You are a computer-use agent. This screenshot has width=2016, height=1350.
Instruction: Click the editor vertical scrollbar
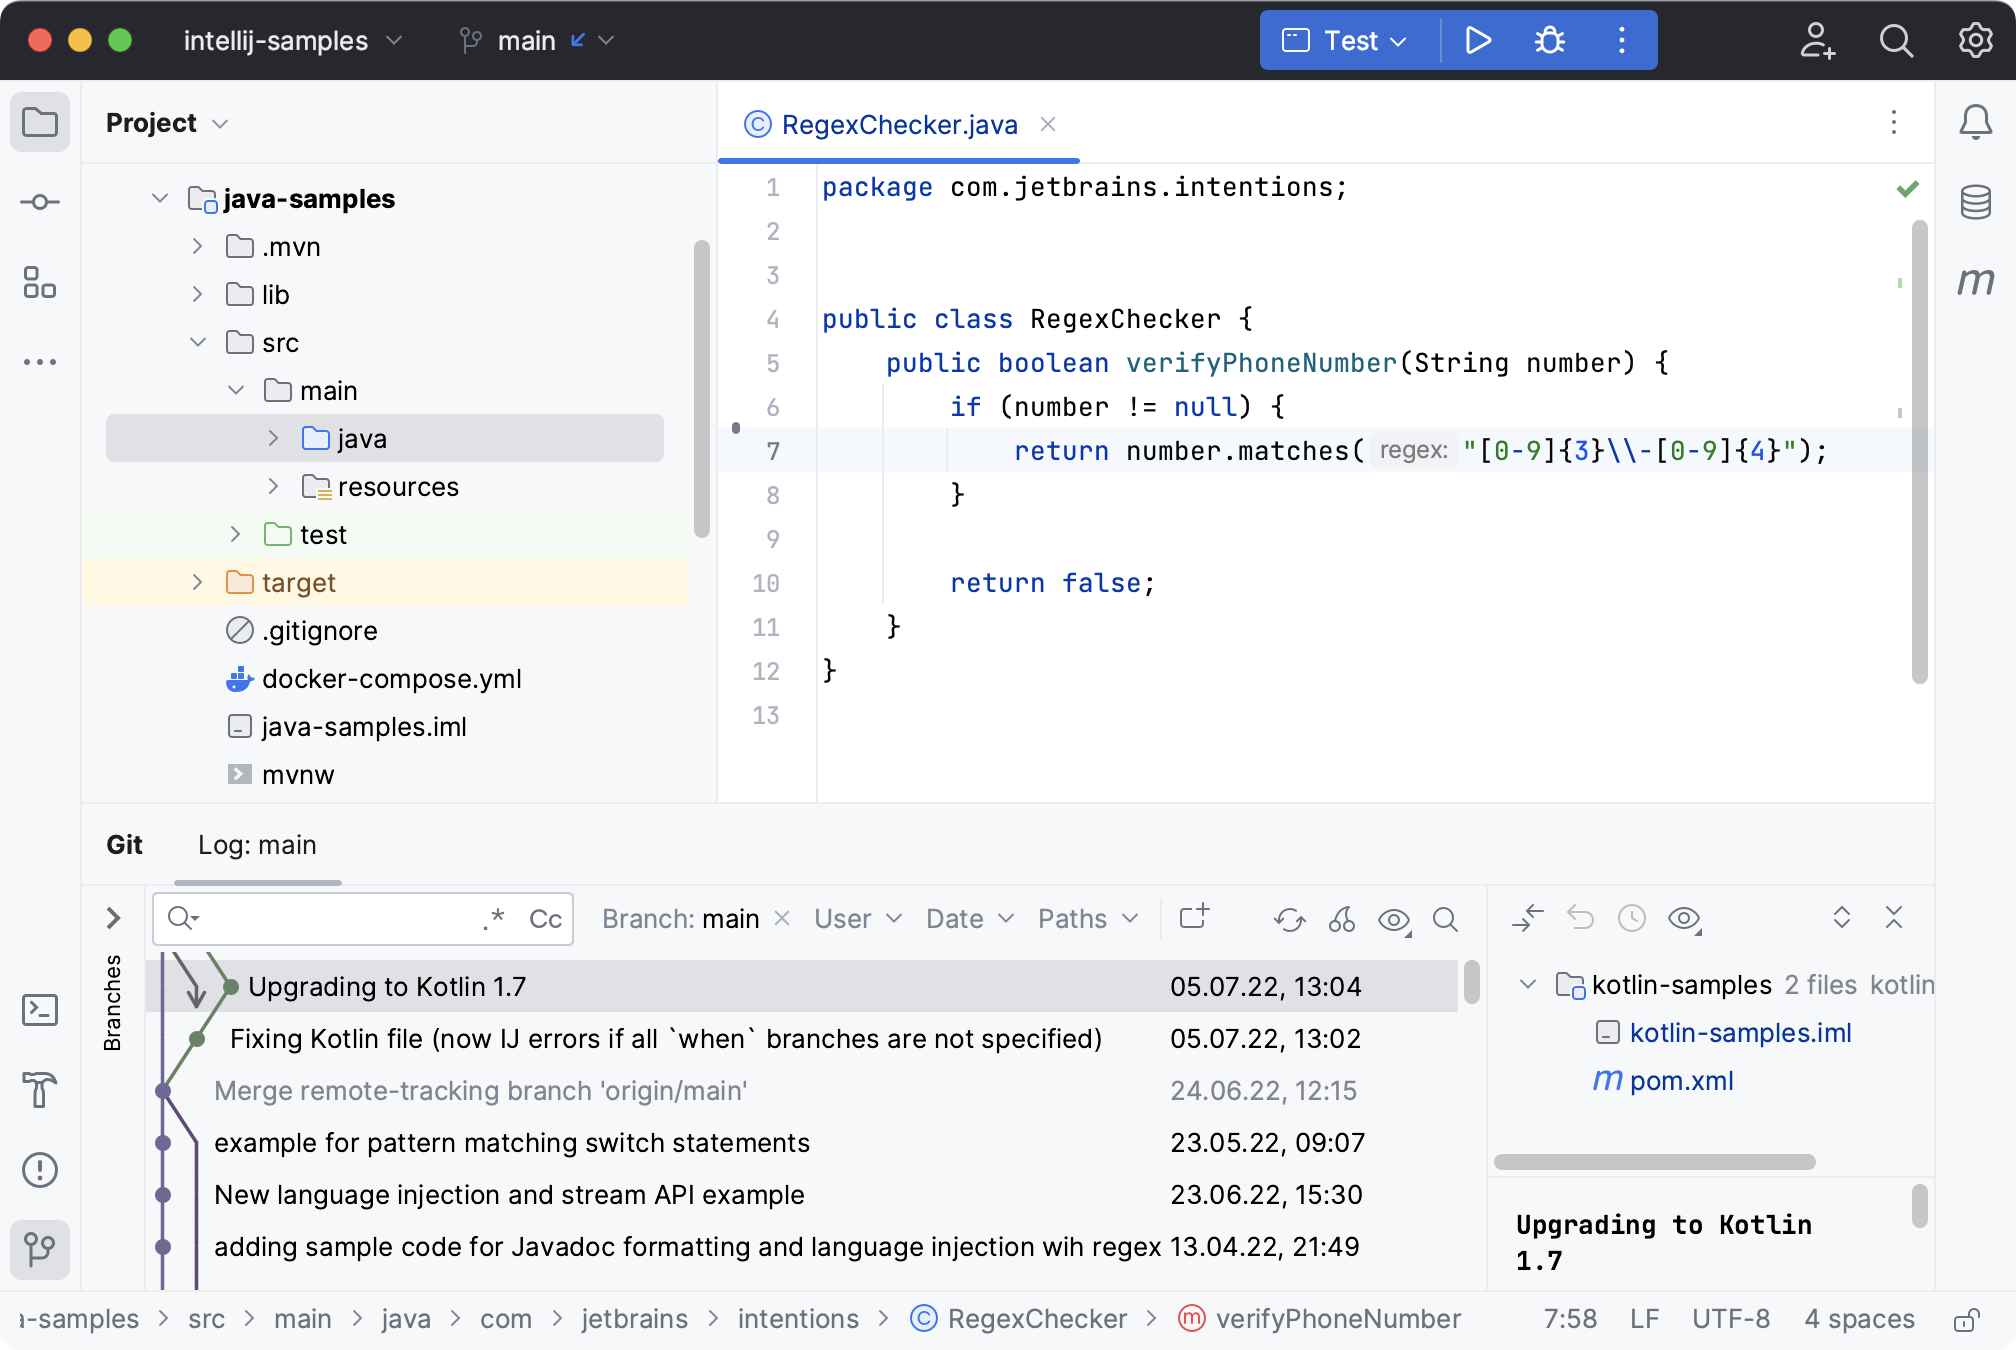[x=1920, y=452]
